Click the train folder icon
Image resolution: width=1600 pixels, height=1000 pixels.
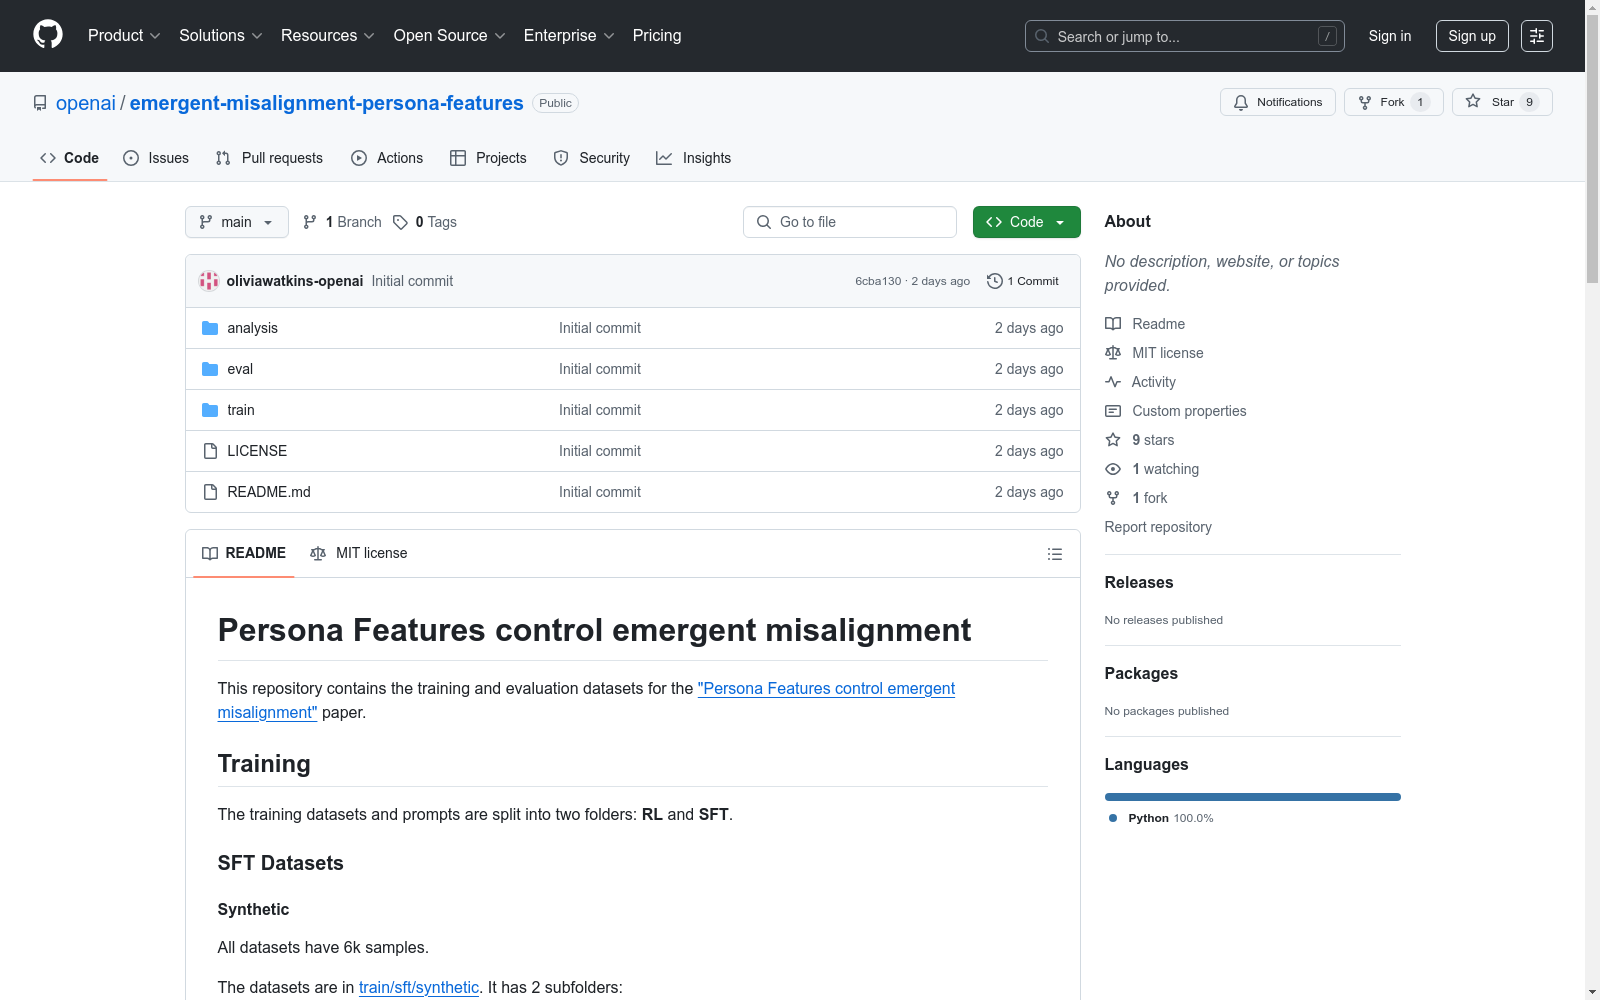click(210, 410)
